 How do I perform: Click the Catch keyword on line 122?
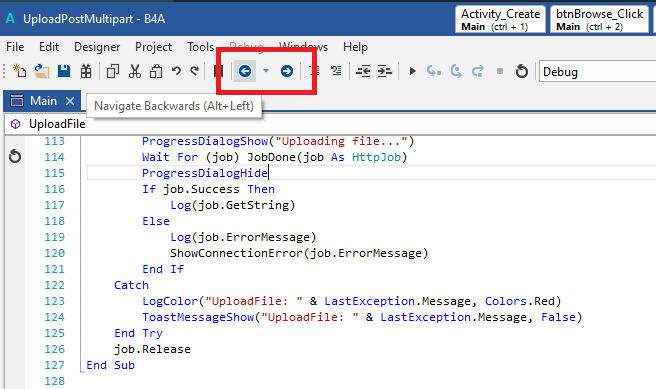131,285
